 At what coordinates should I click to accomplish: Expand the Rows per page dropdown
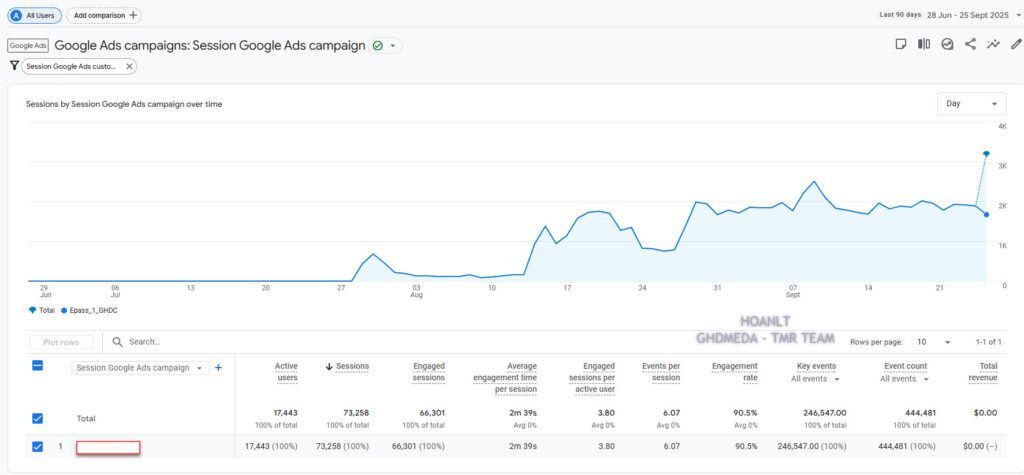[933, 341]
